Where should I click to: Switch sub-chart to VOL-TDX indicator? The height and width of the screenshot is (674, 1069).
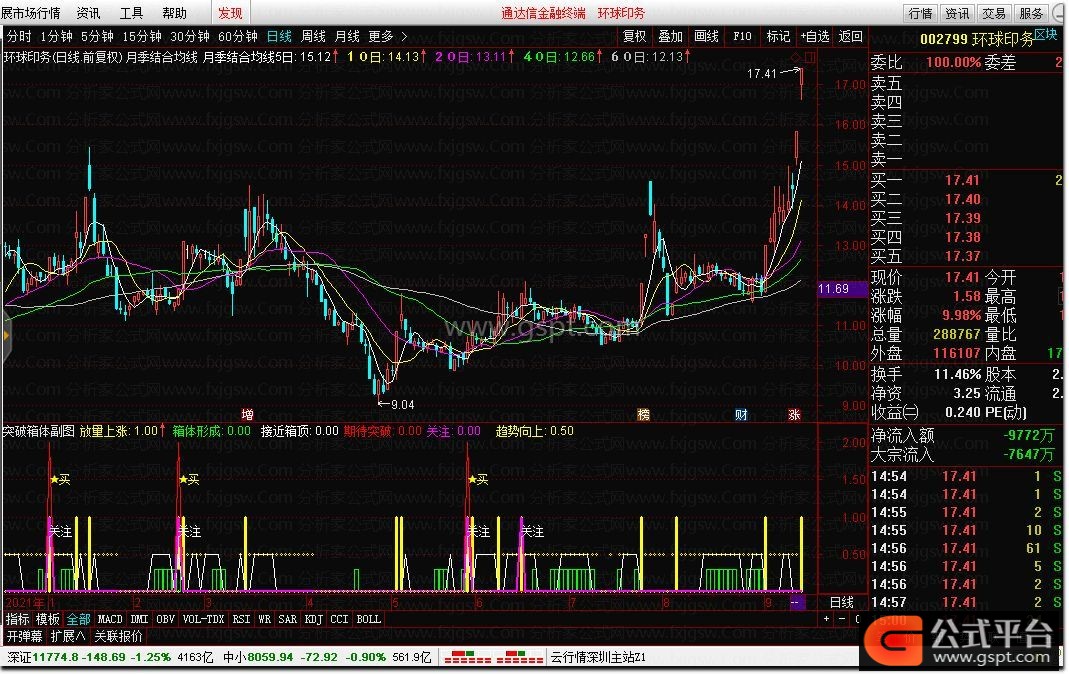(x=203, y=619)
